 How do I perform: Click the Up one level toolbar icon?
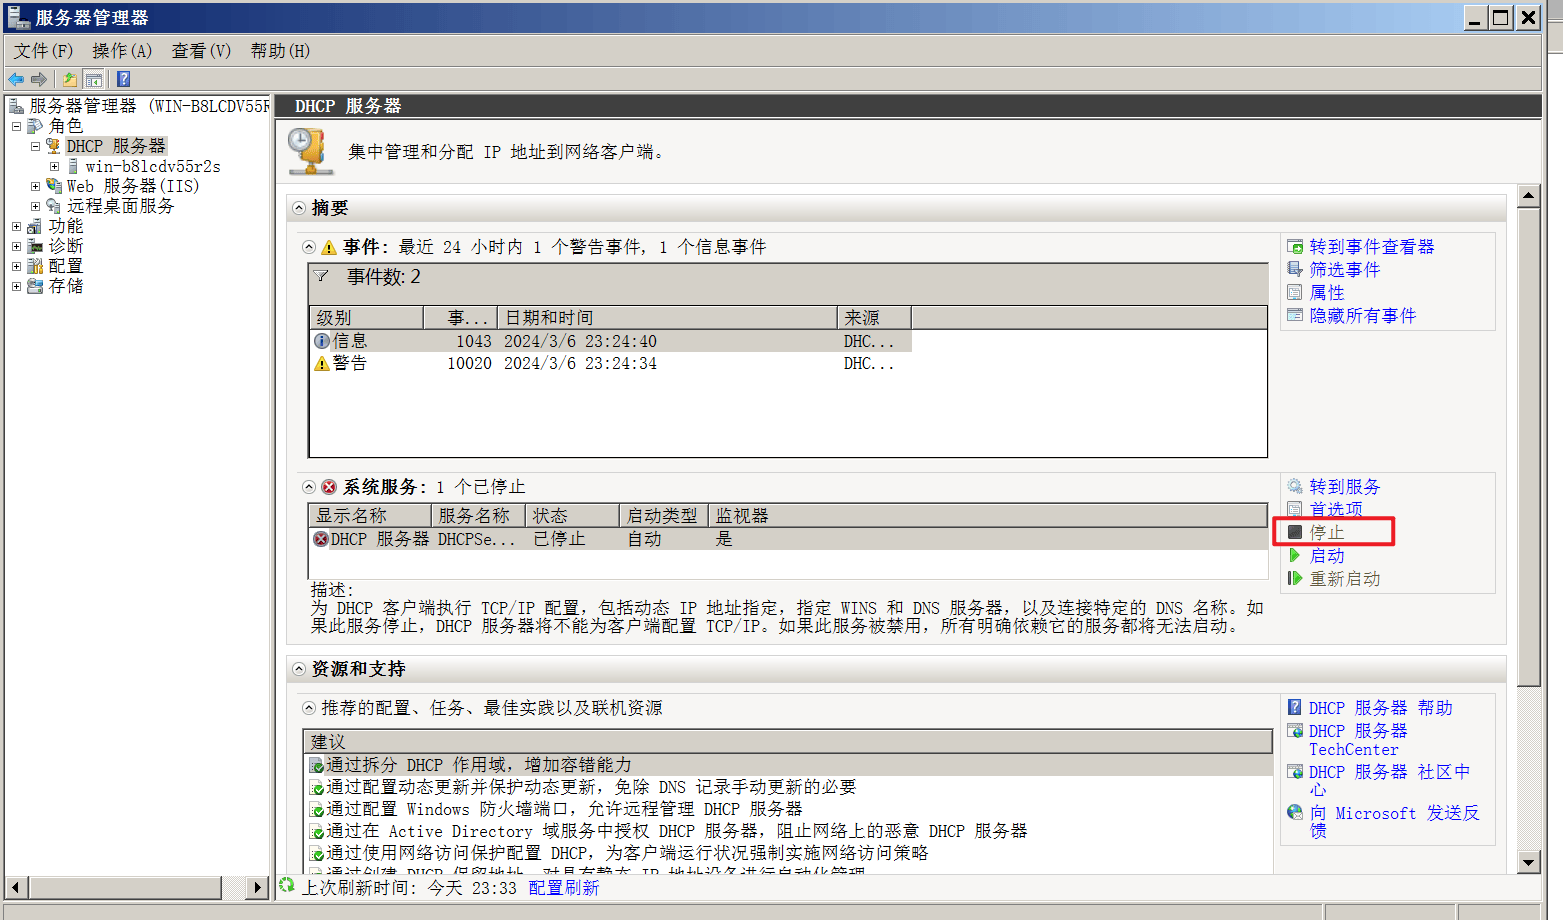click(69, 79)
